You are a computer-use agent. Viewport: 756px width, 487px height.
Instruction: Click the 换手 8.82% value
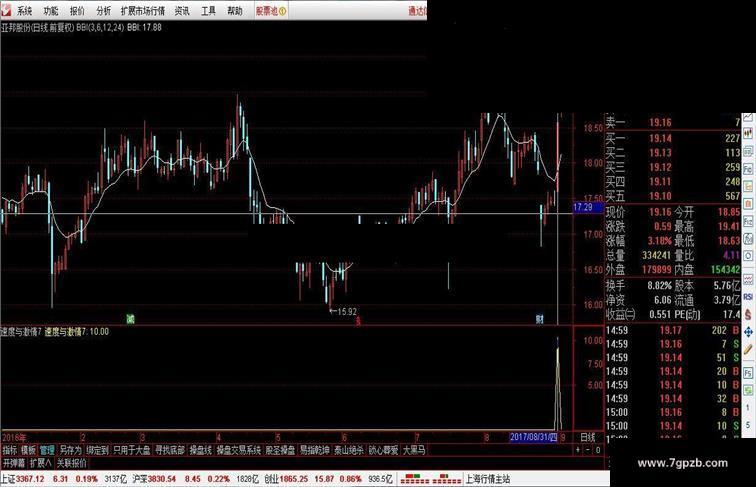click(x=659, y=285)
